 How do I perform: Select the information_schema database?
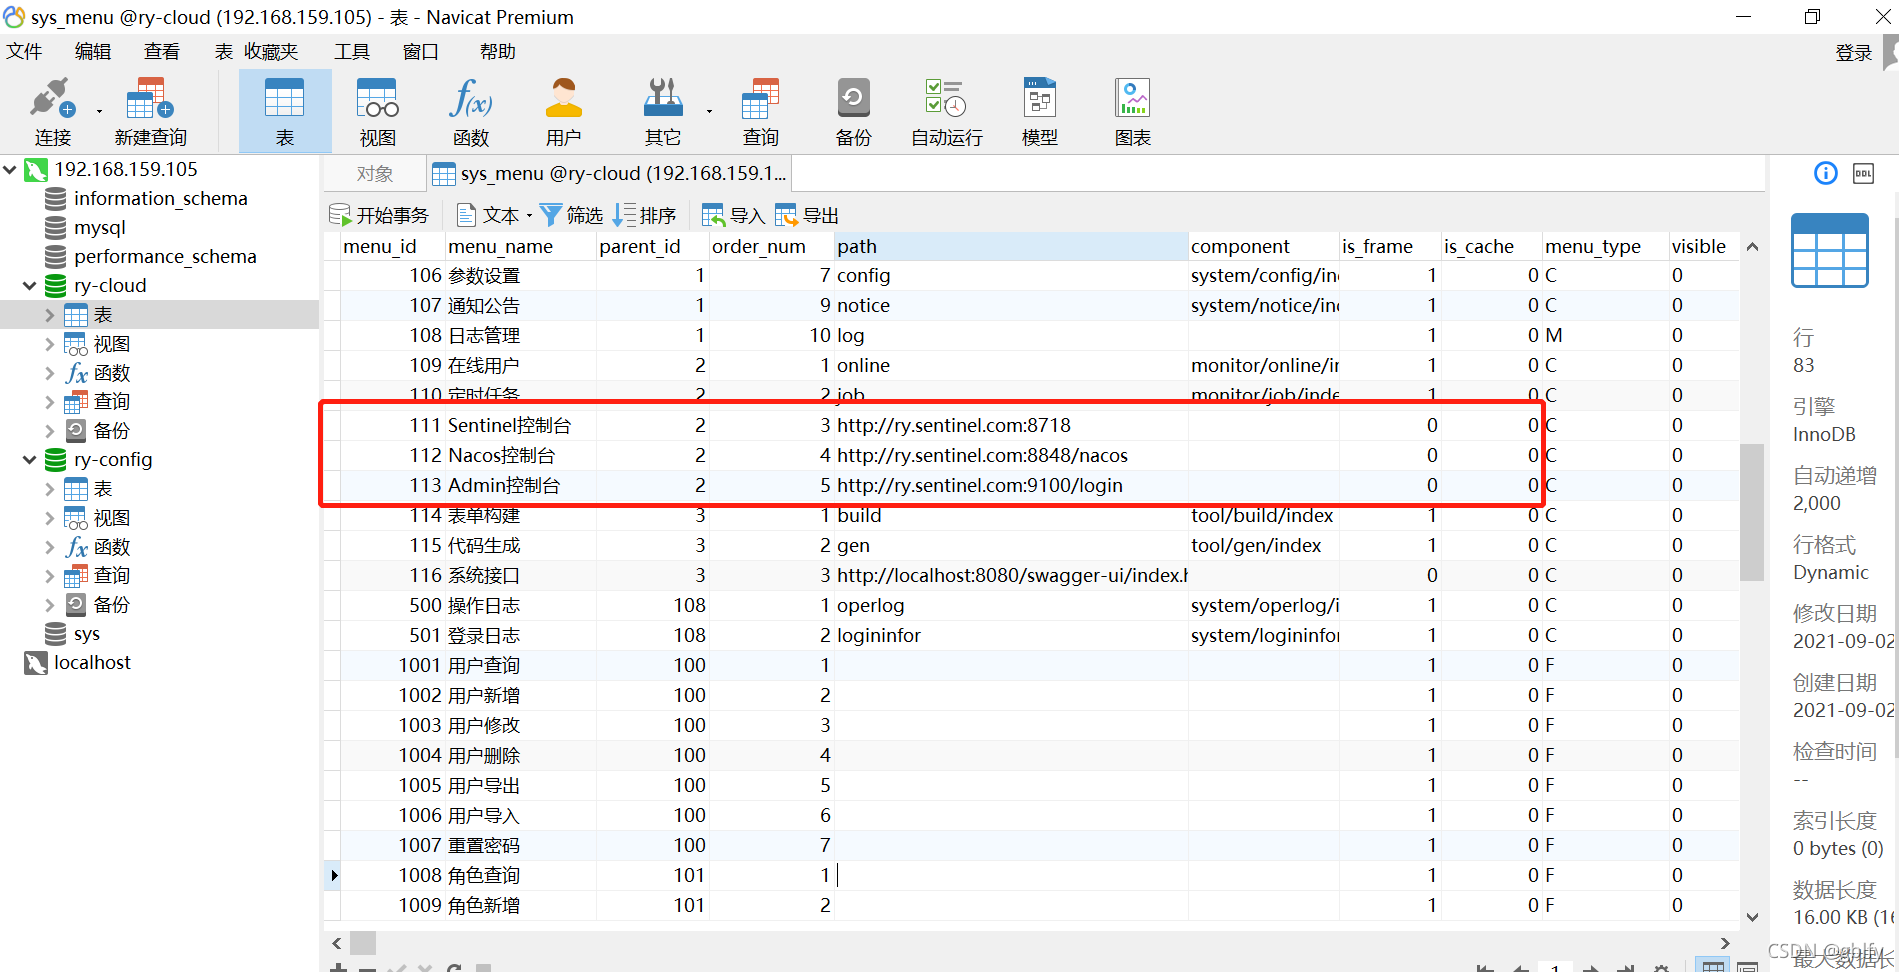coord(160,198)
